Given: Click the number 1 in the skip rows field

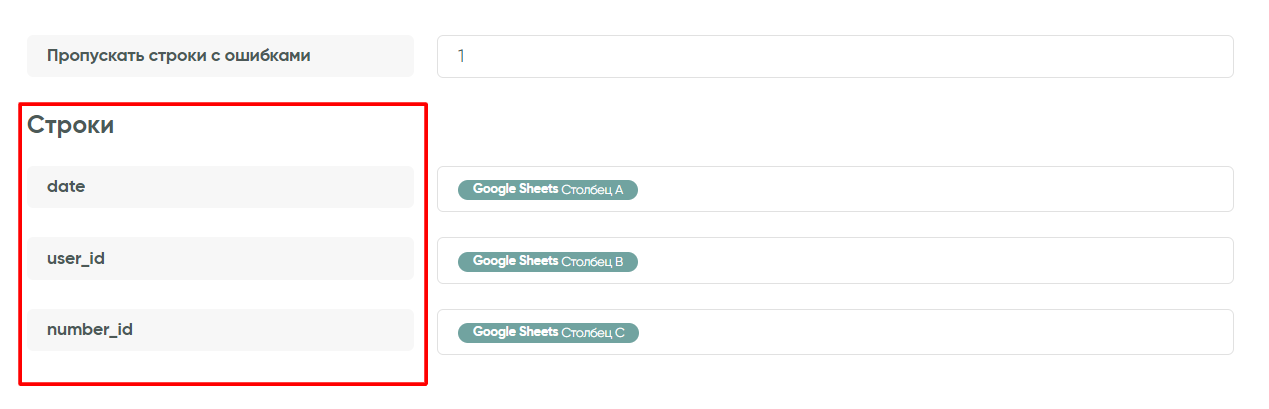Looking at the screenshot, I should [461, 56].
